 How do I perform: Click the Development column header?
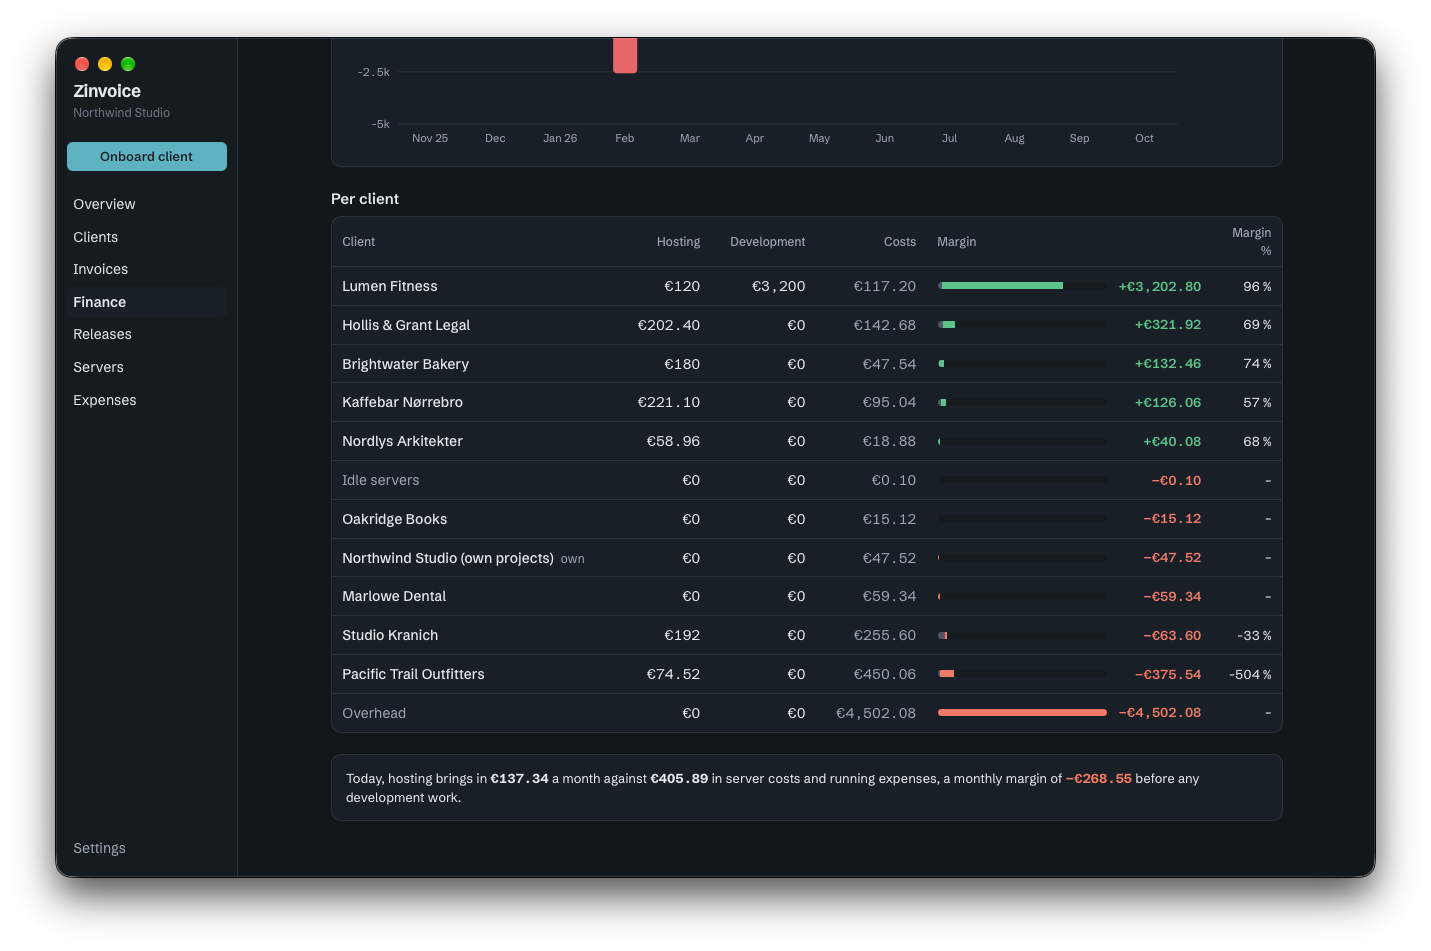click(x=768, y=242)
